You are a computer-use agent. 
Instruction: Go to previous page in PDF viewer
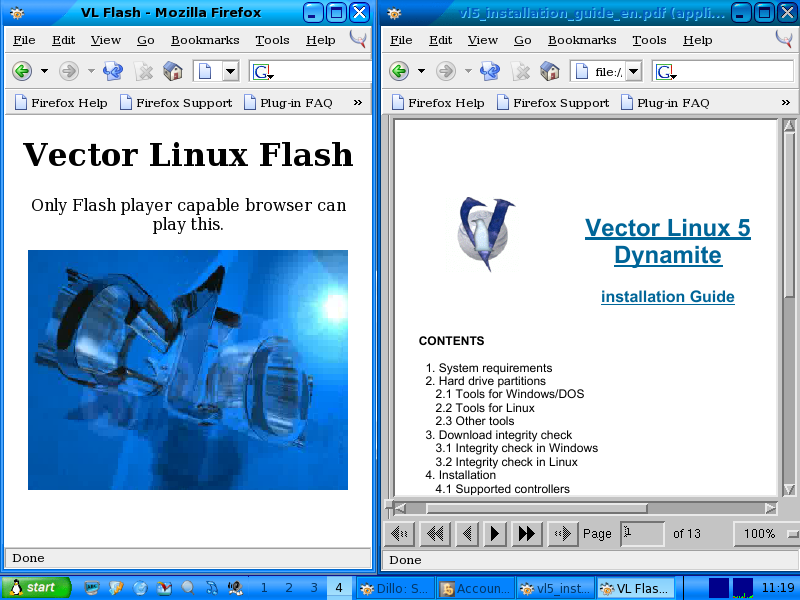tap(466, 534)
